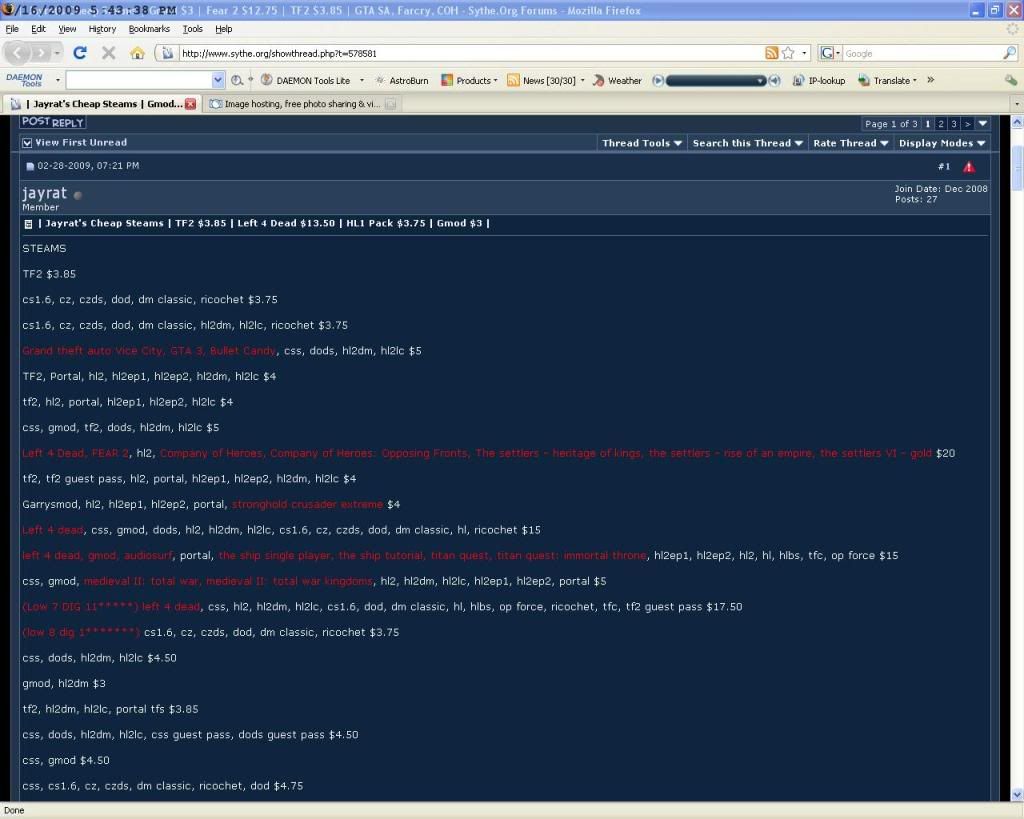Open News [30/30] feed button

click(545, 80)
